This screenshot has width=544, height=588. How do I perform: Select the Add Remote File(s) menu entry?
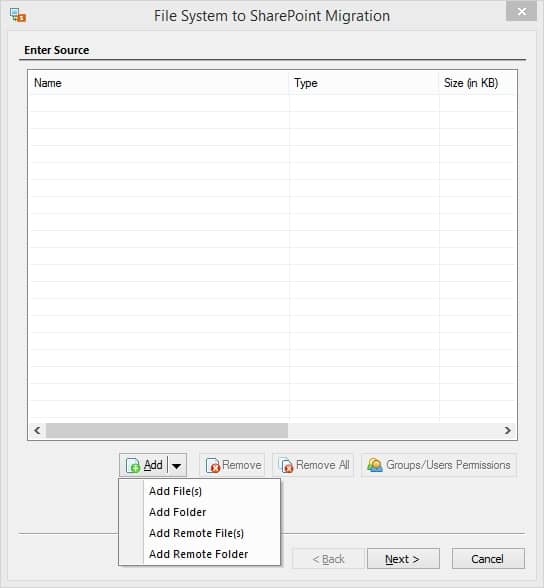(x=199, y=533)
